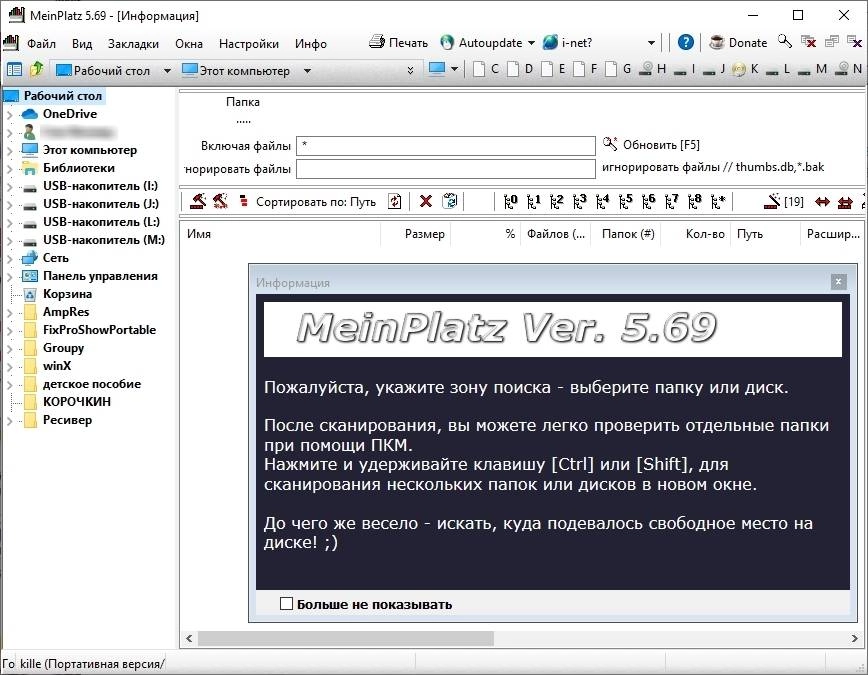This screenshot has width=868, height=675.
Task: Click the go-up folder arrow icon
Action: pos(37,69)
